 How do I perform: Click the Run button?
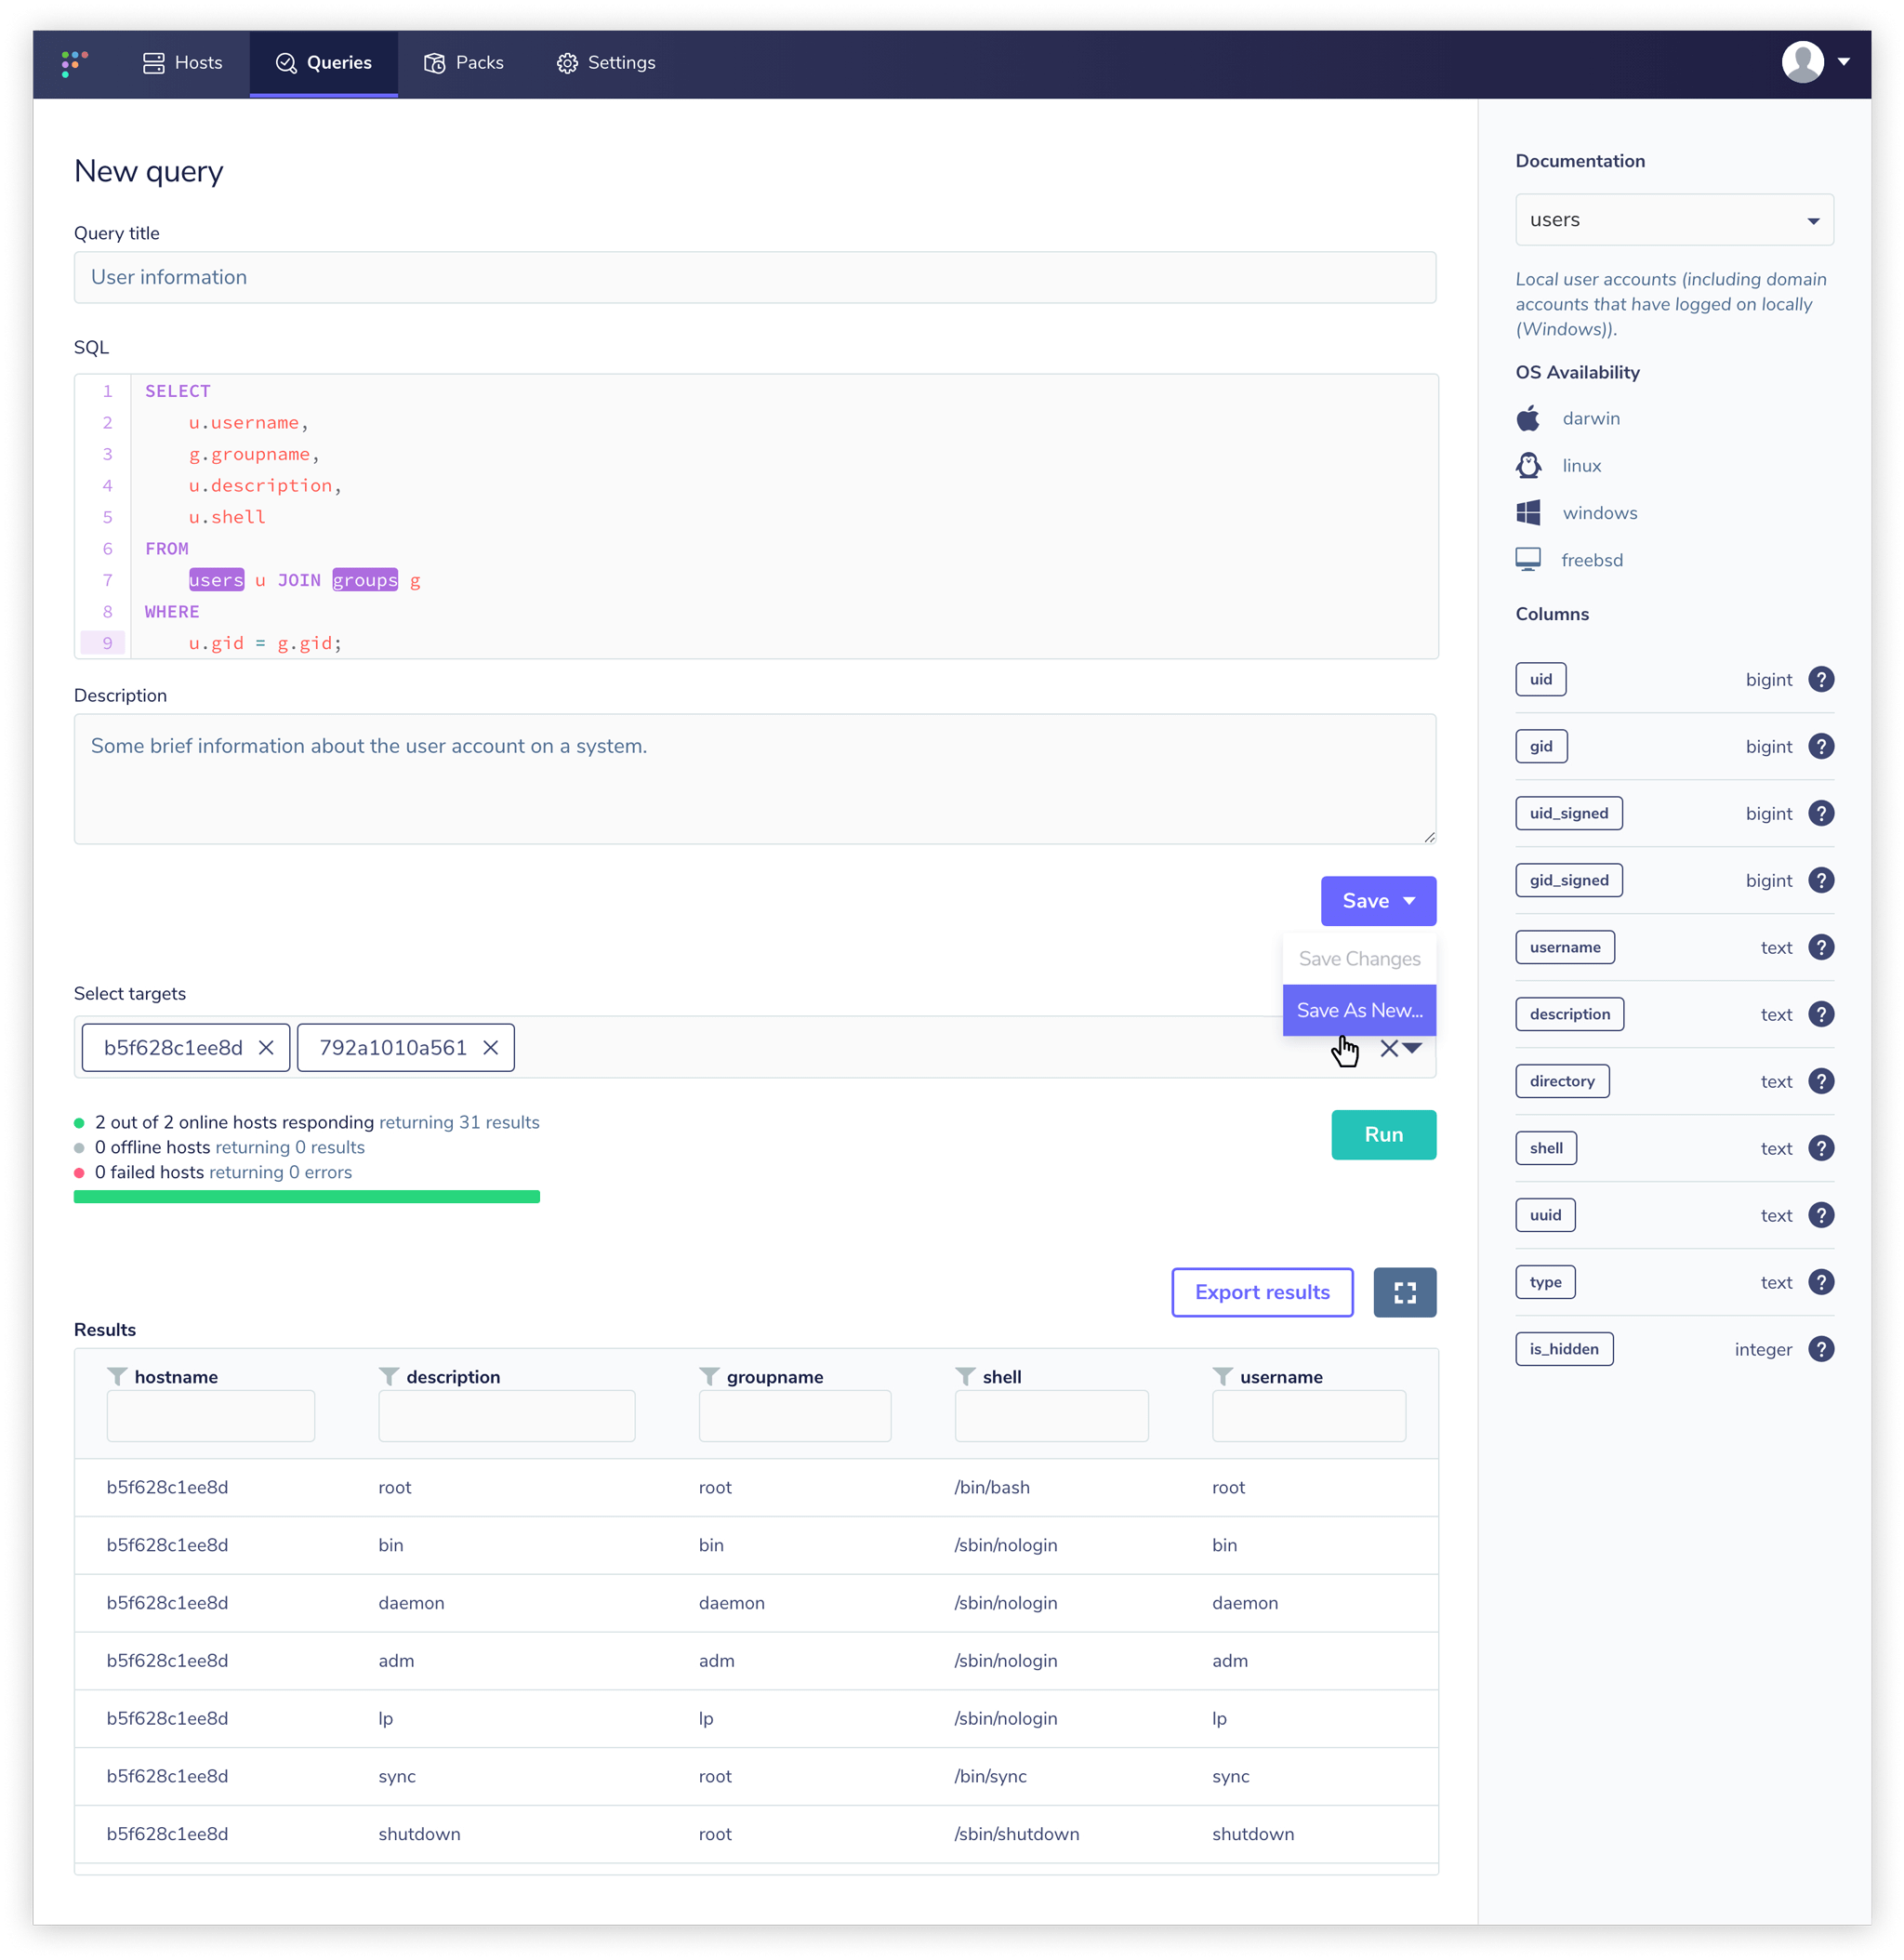(1384, 1134)
